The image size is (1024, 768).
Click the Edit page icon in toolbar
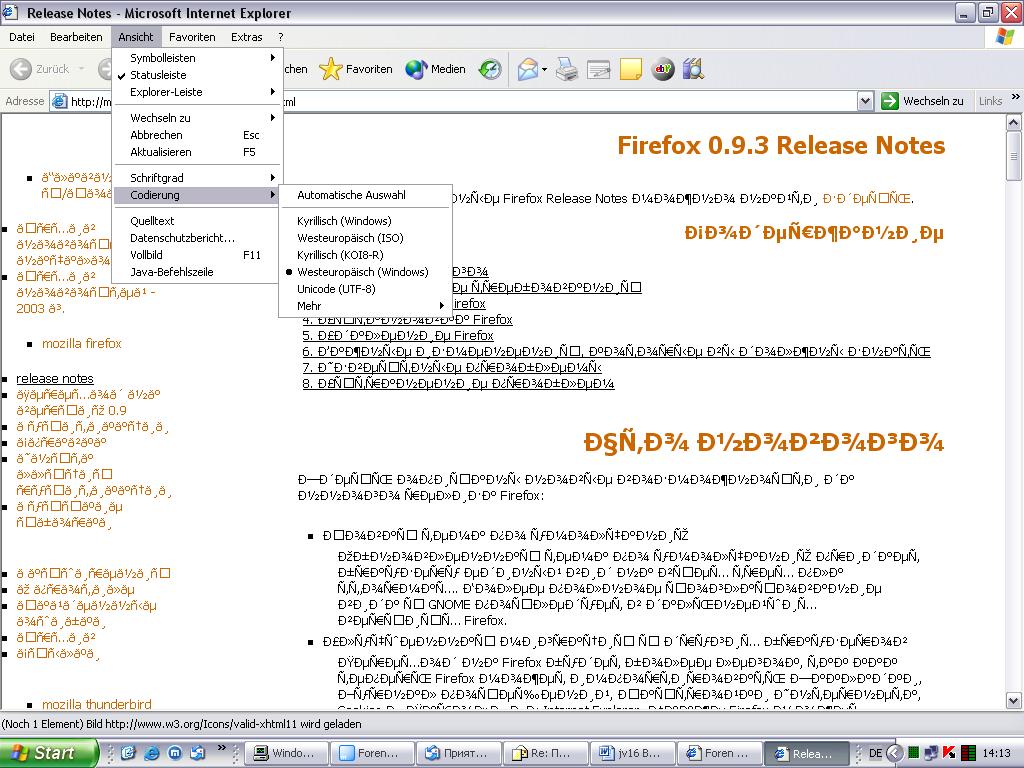[x=598, y=69]
